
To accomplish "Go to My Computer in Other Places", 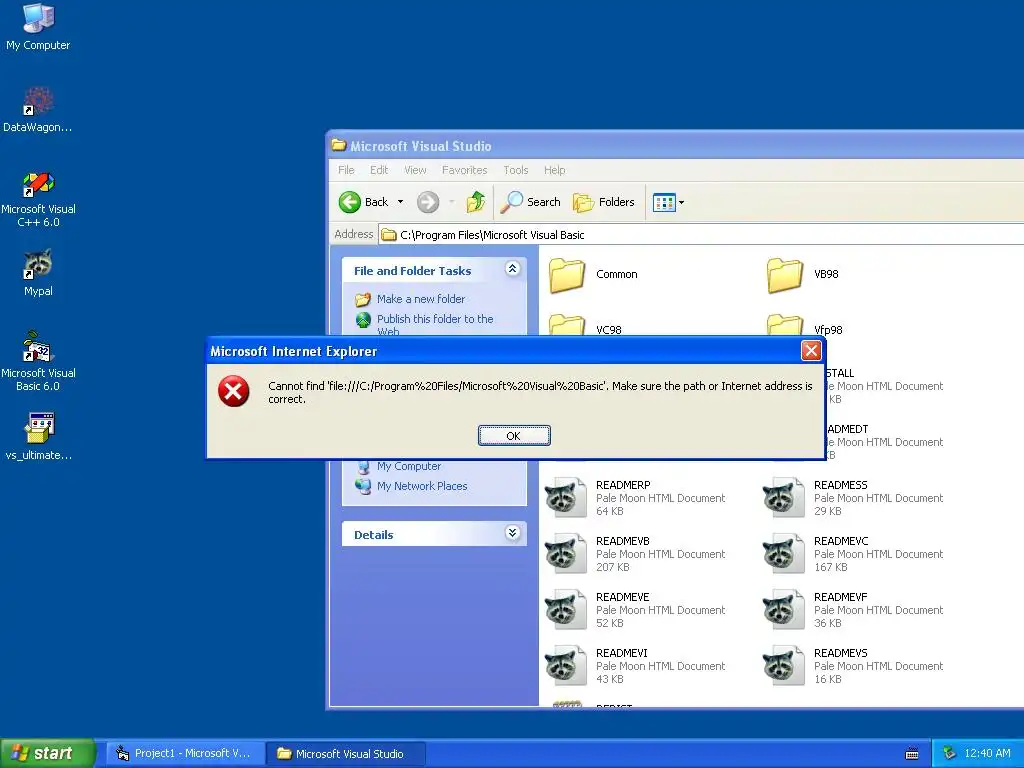I will click(x=409, y=466).
